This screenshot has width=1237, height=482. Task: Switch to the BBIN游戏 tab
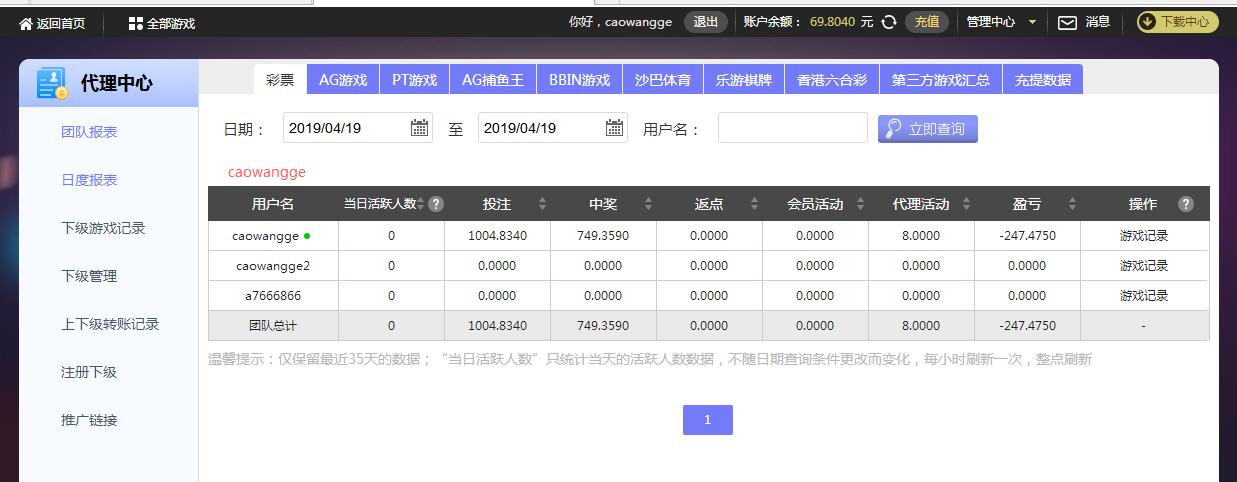pyautogui.click(x=579, y=80)
